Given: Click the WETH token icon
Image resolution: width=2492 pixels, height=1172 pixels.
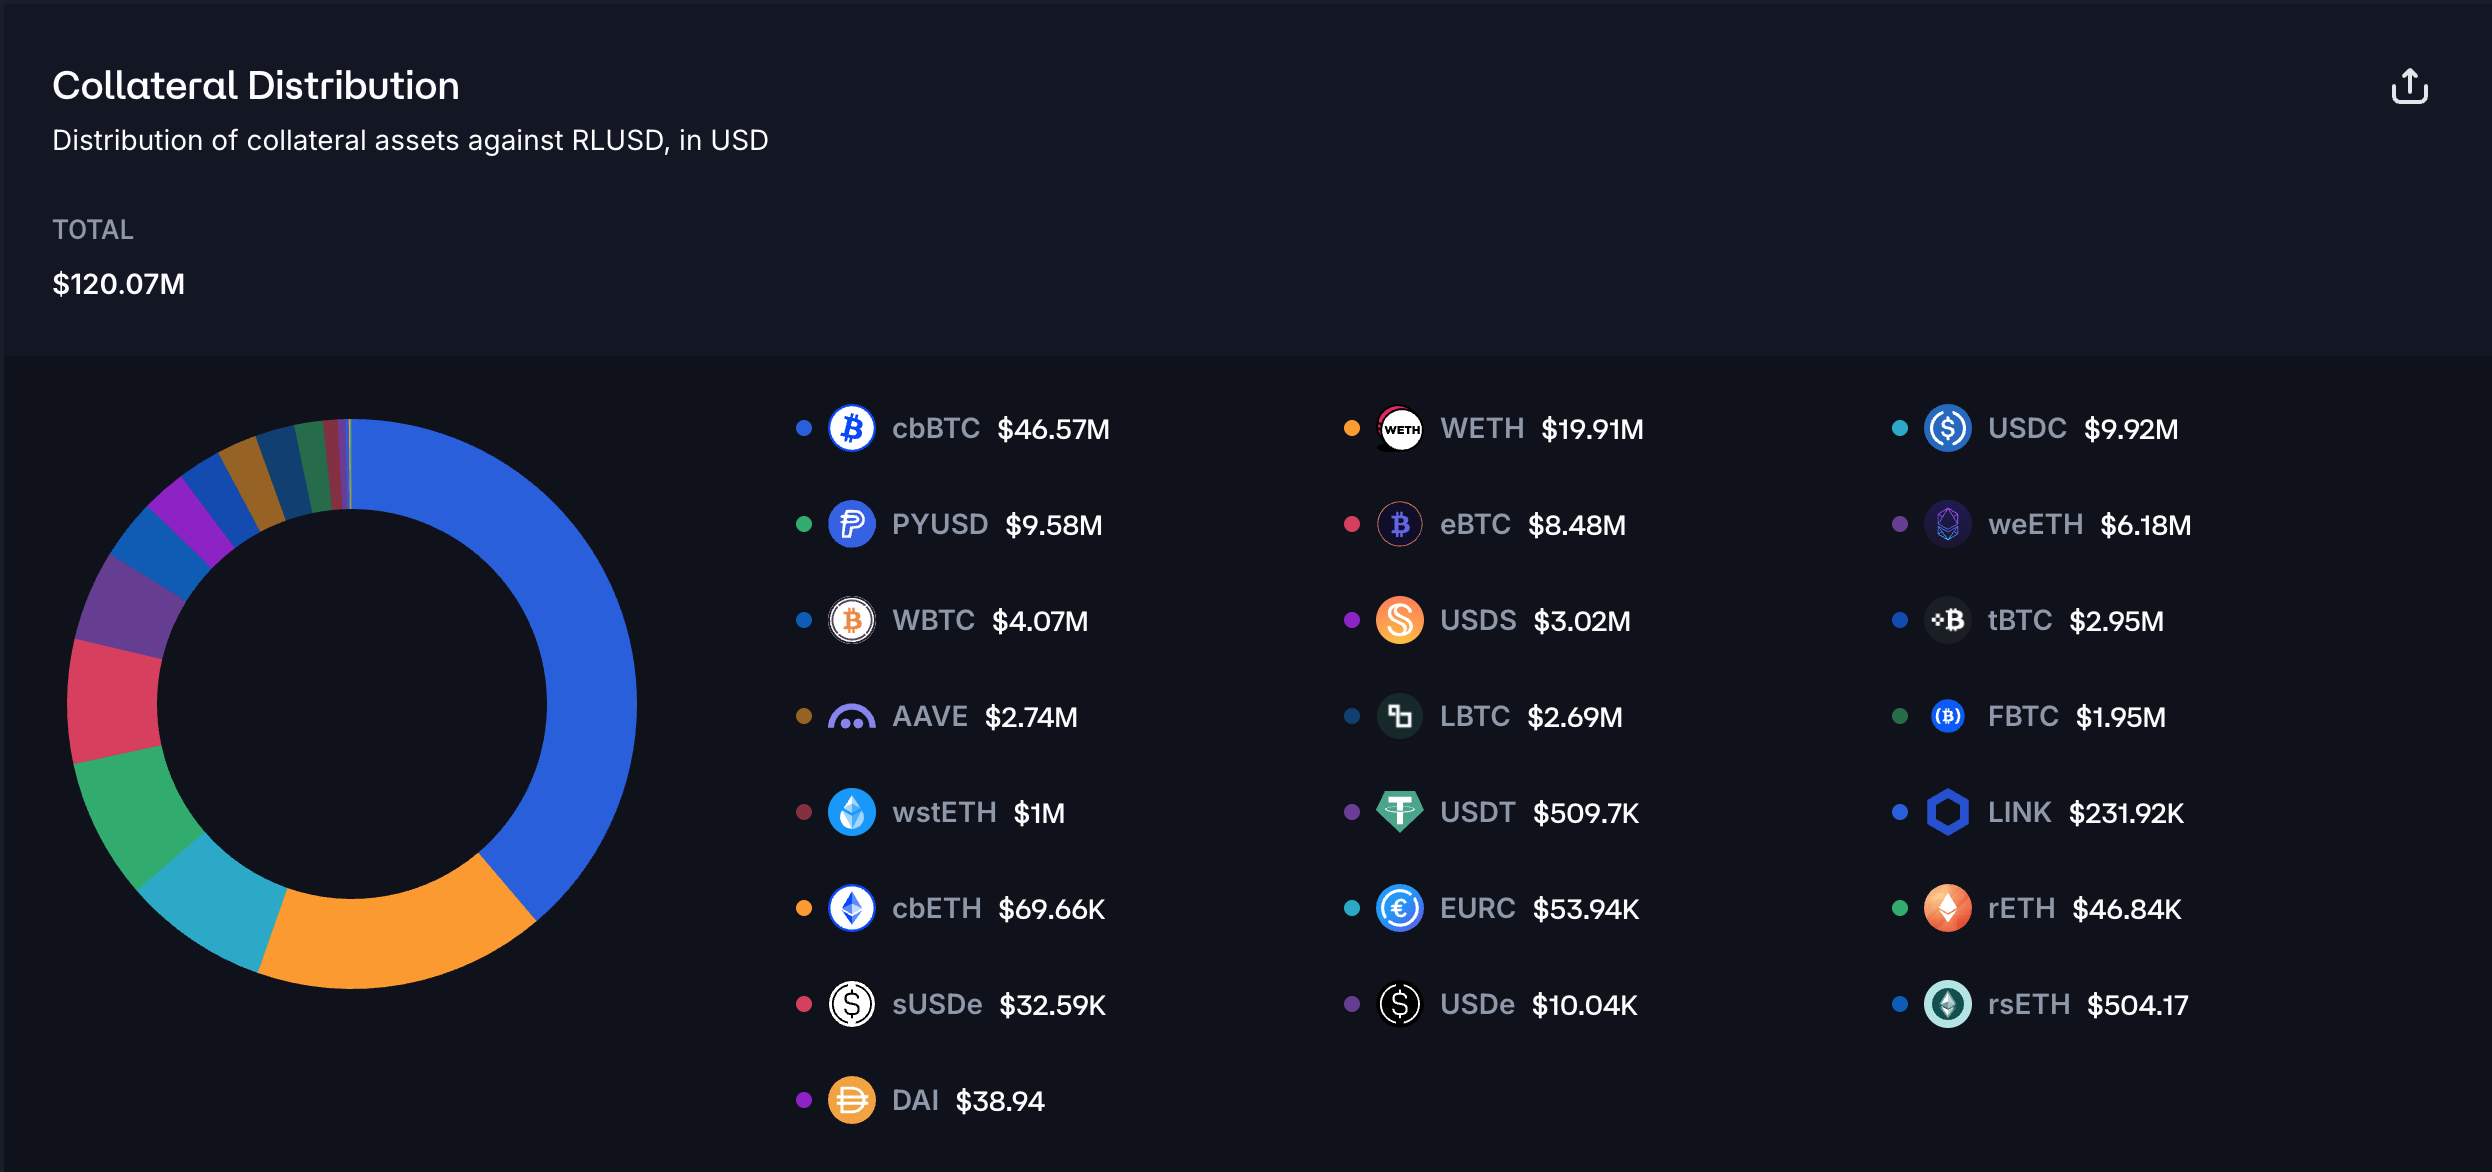Looking at the screenshot, I should click(x=1400, y=429).
